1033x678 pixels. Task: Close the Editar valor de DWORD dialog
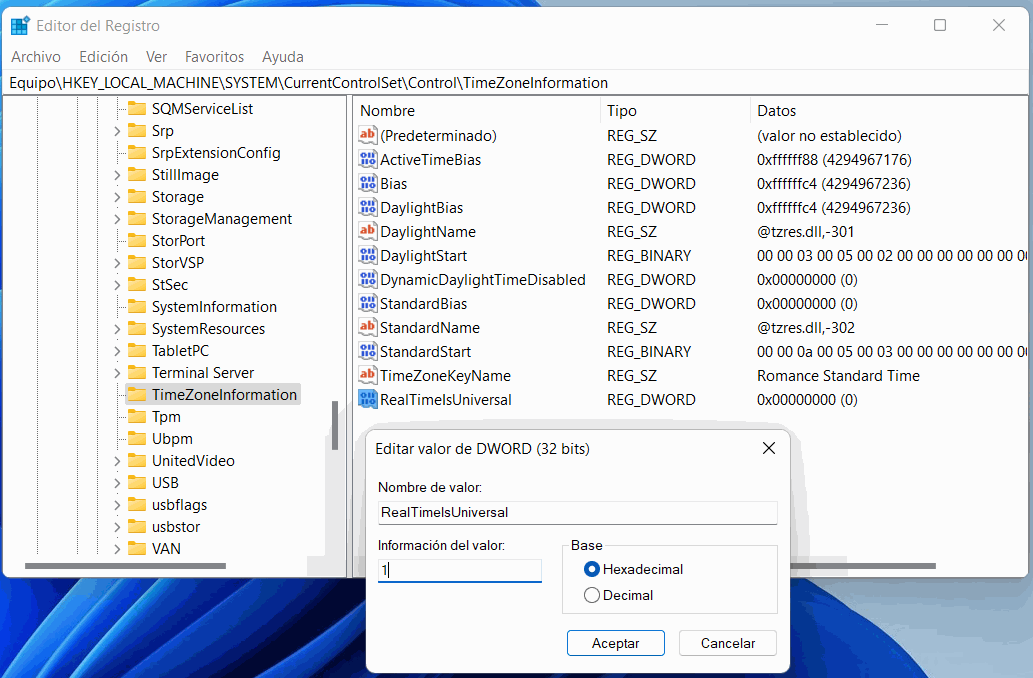(768, 449)
